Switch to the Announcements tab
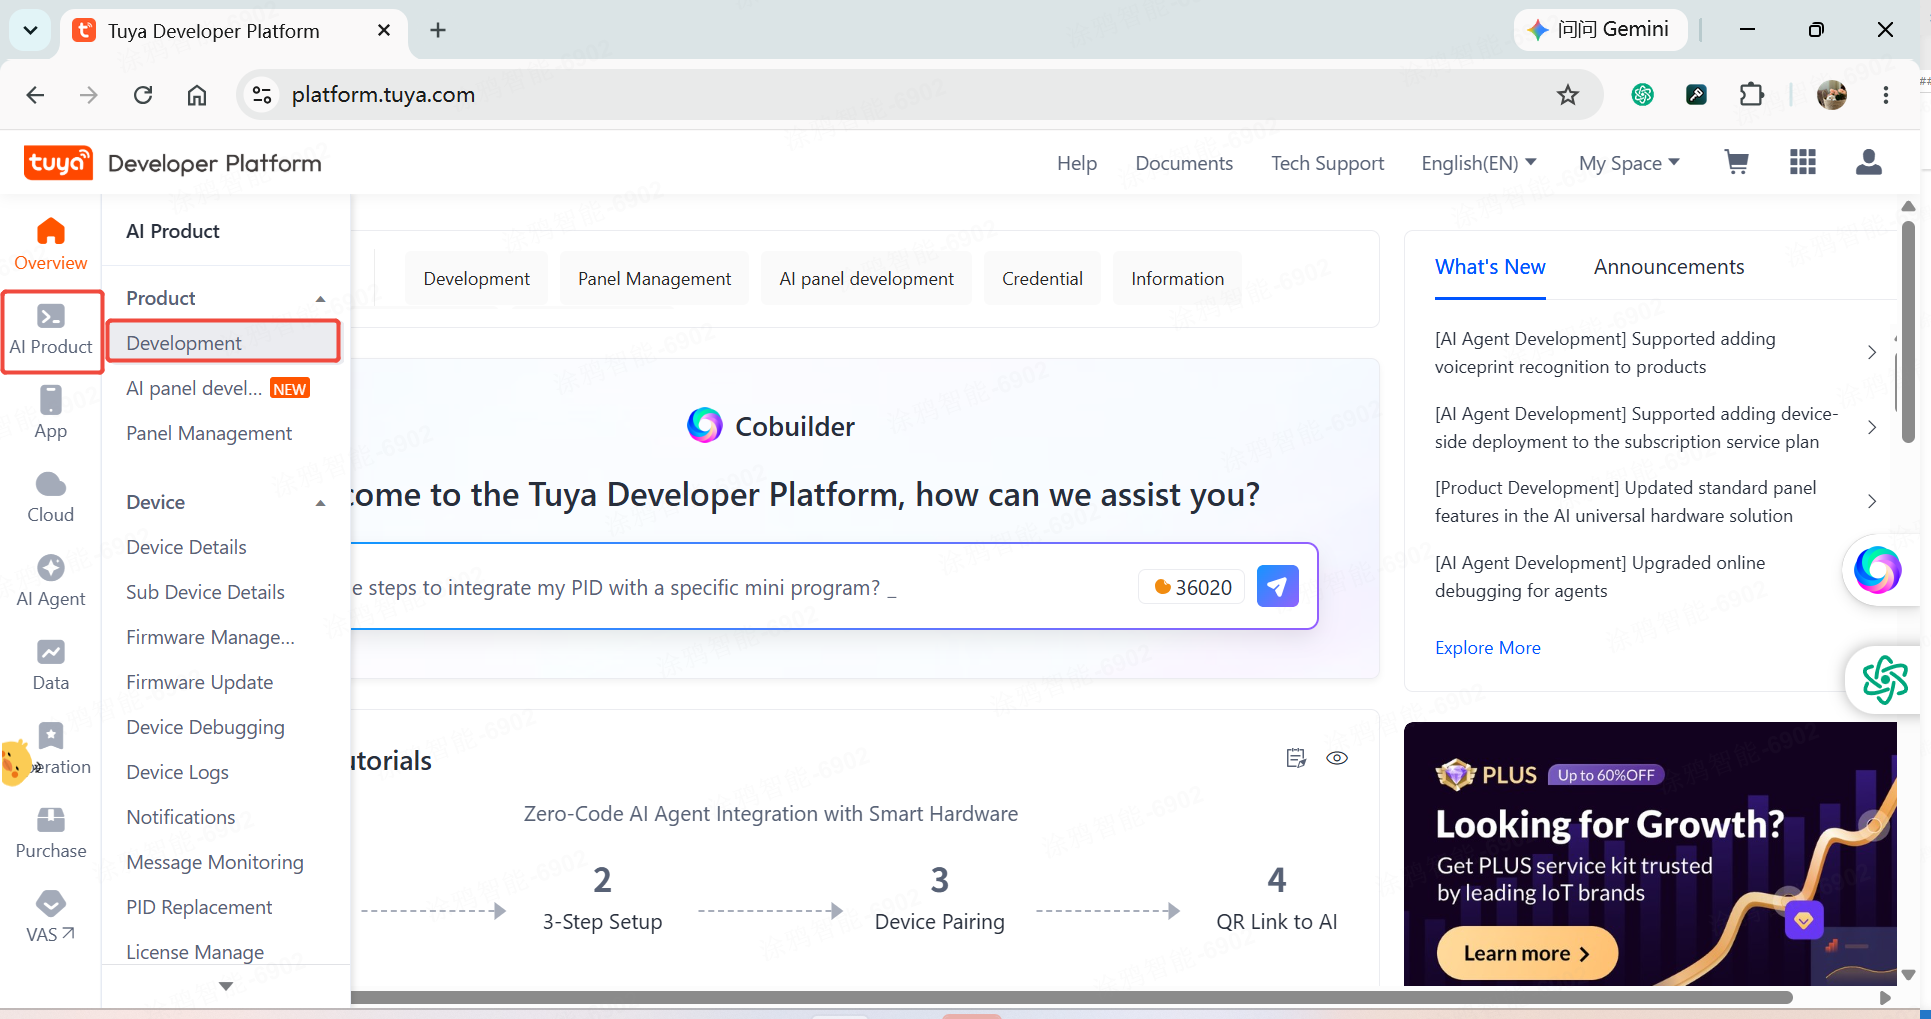Image resolution: width=1931 pixels, height=1019 pixels. pos(1668,267)
